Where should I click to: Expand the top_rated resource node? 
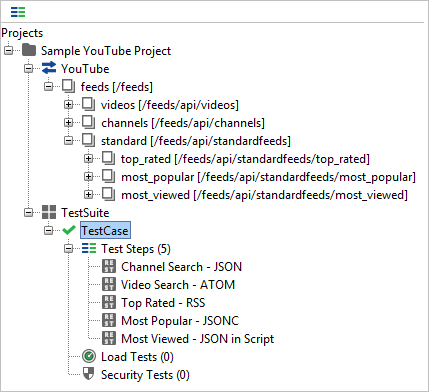[x=88, y=159]
